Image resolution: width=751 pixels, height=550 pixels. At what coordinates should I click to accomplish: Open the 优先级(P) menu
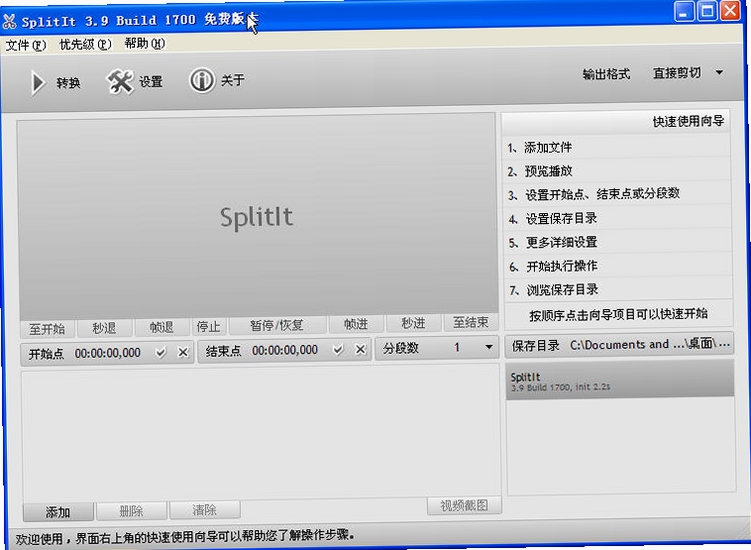pyautogui.click(x=85, y=44)
